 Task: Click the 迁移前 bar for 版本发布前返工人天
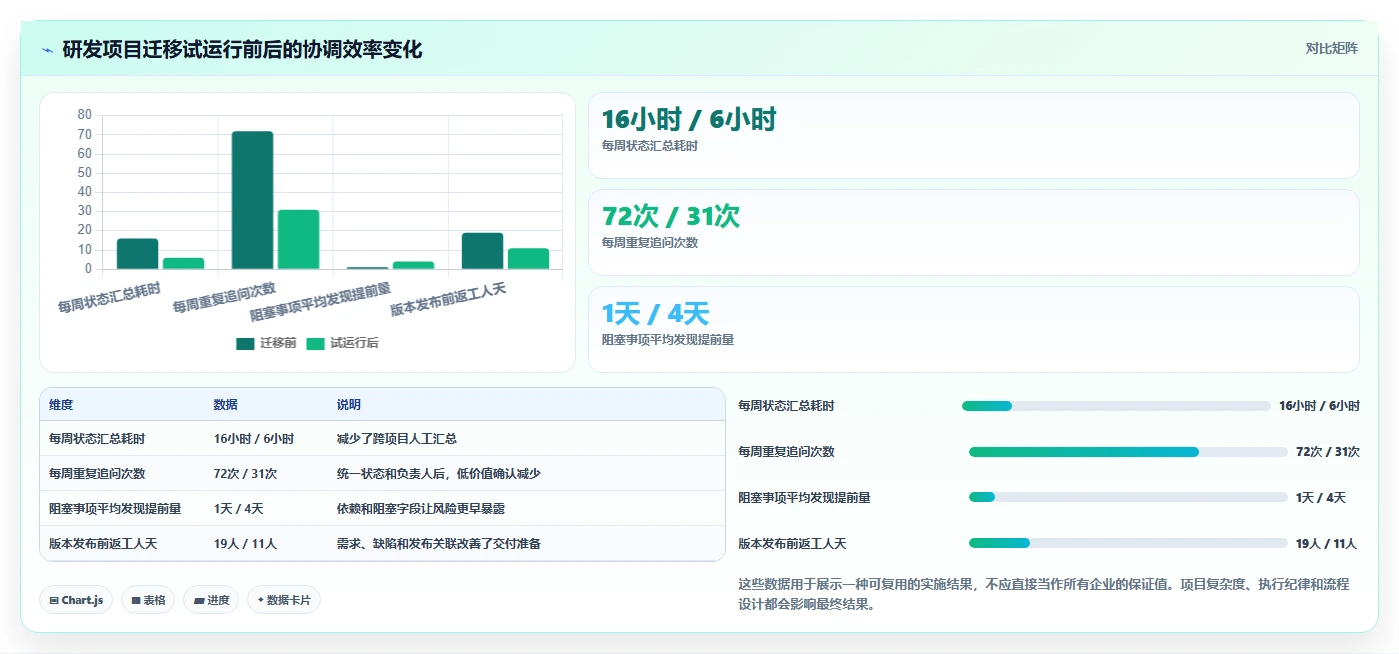click(x=482, y=251)
